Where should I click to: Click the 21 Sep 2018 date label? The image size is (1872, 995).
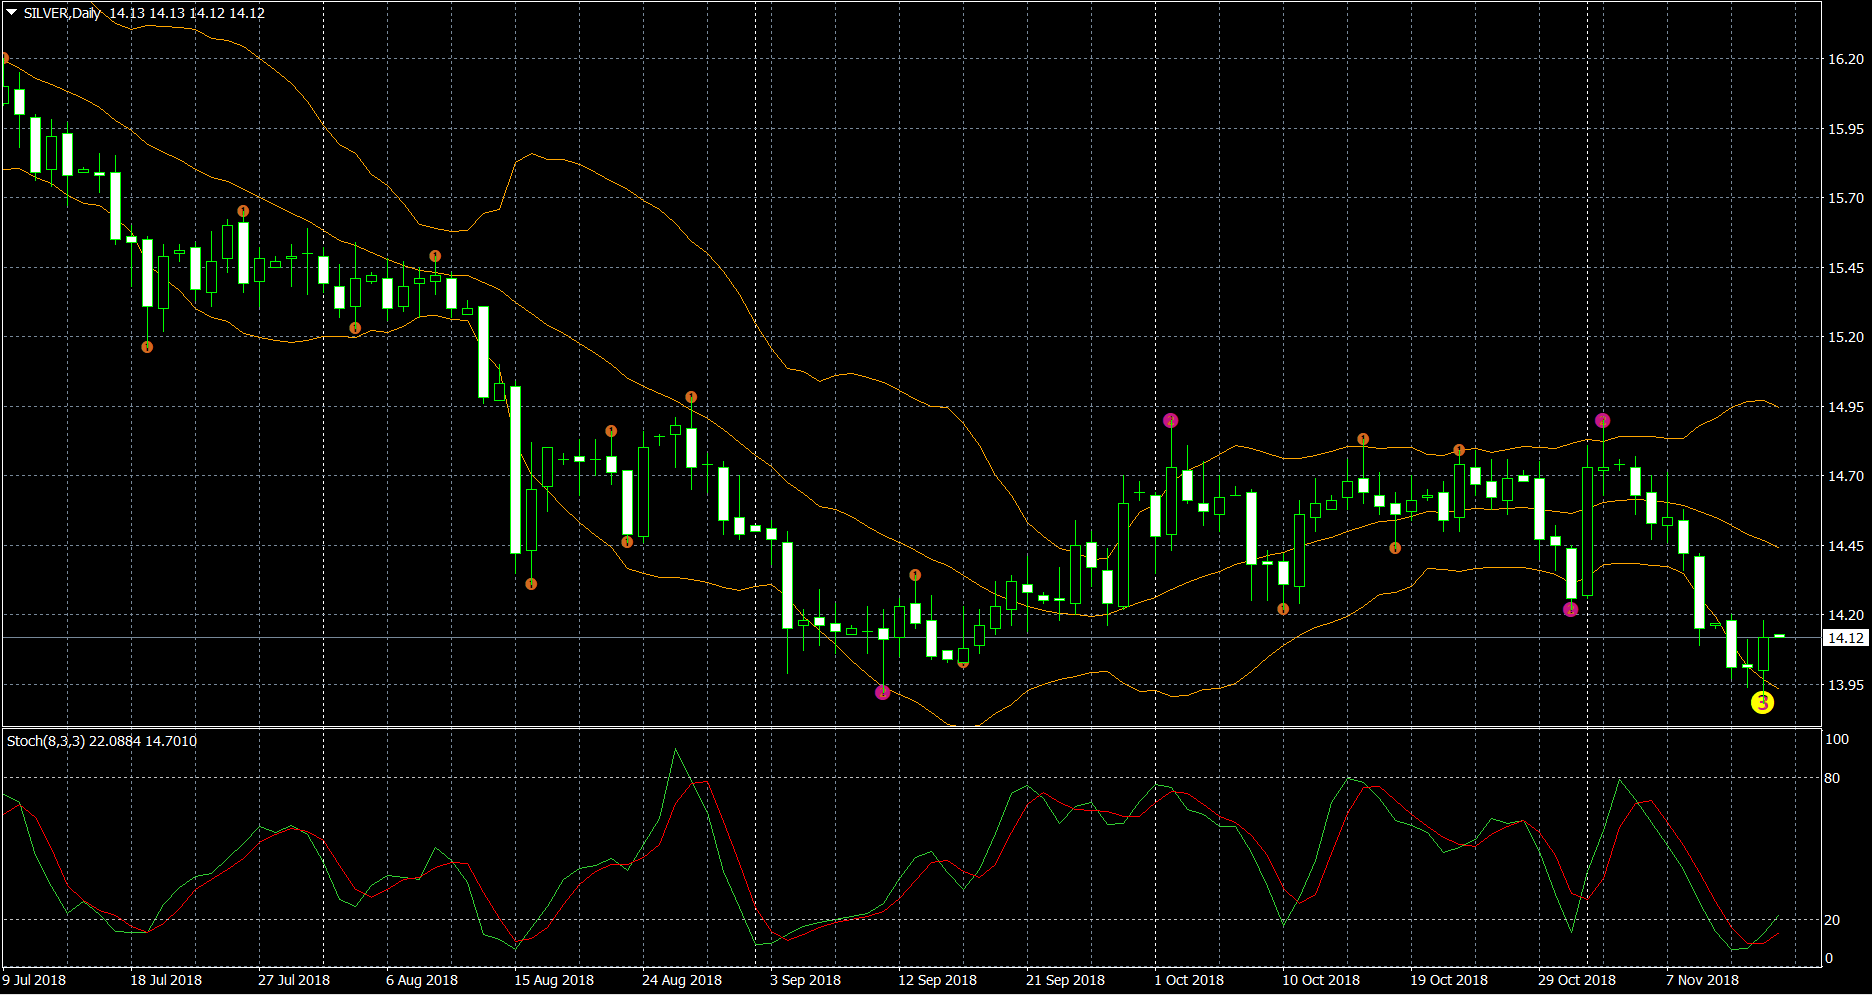(1066, 980)
